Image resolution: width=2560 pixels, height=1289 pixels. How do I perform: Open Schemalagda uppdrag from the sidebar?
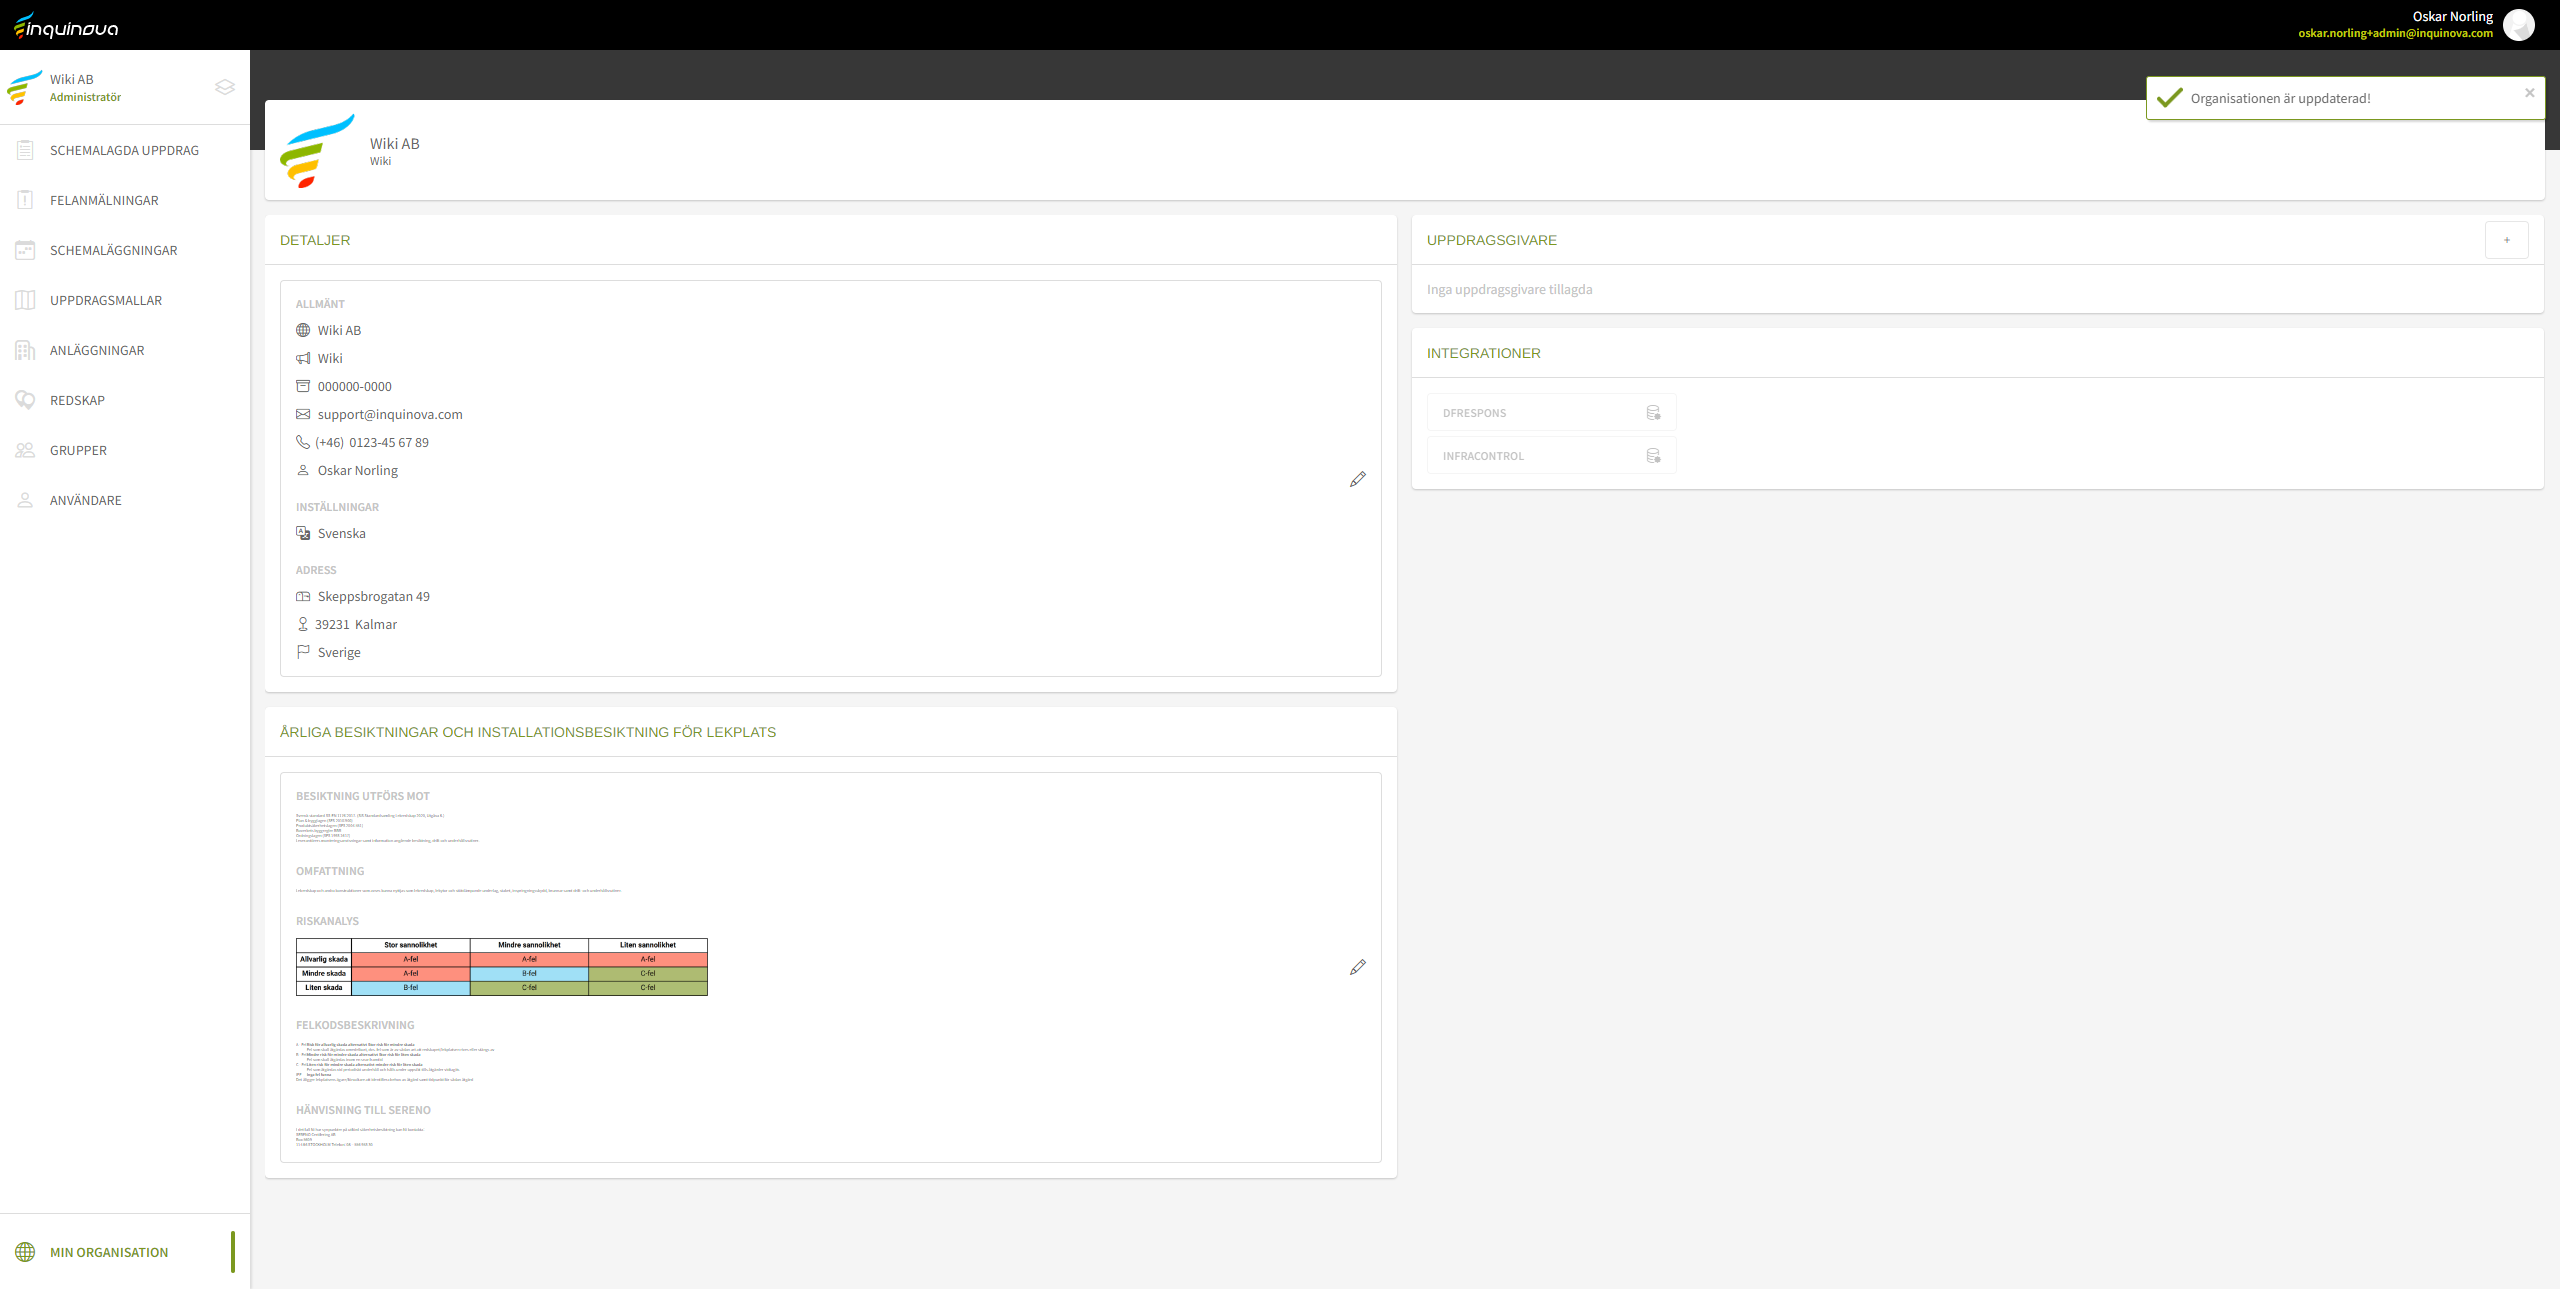123,150
